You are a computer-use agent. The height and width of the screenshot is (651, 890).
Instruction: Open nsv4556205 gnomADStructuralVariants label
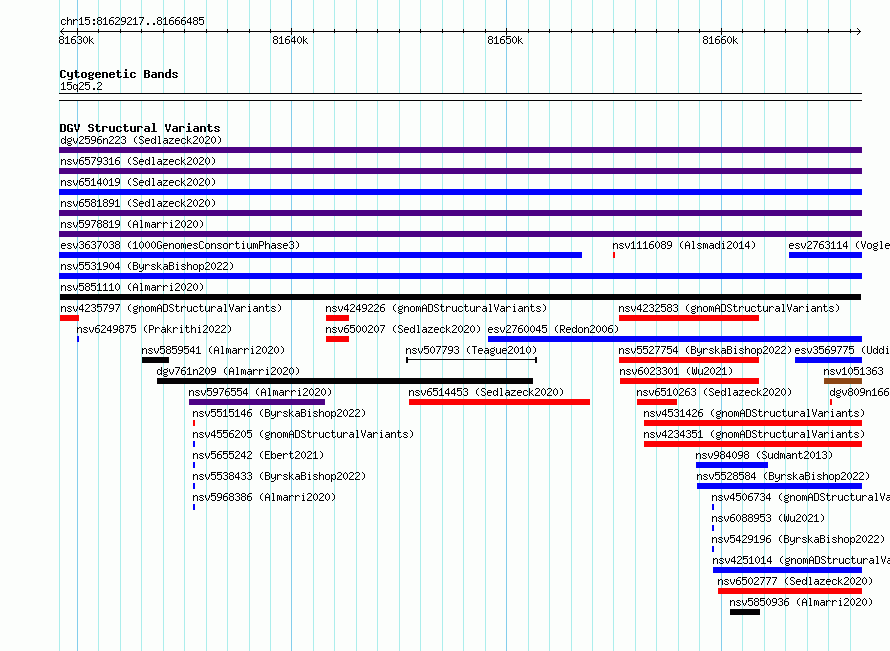303,434
